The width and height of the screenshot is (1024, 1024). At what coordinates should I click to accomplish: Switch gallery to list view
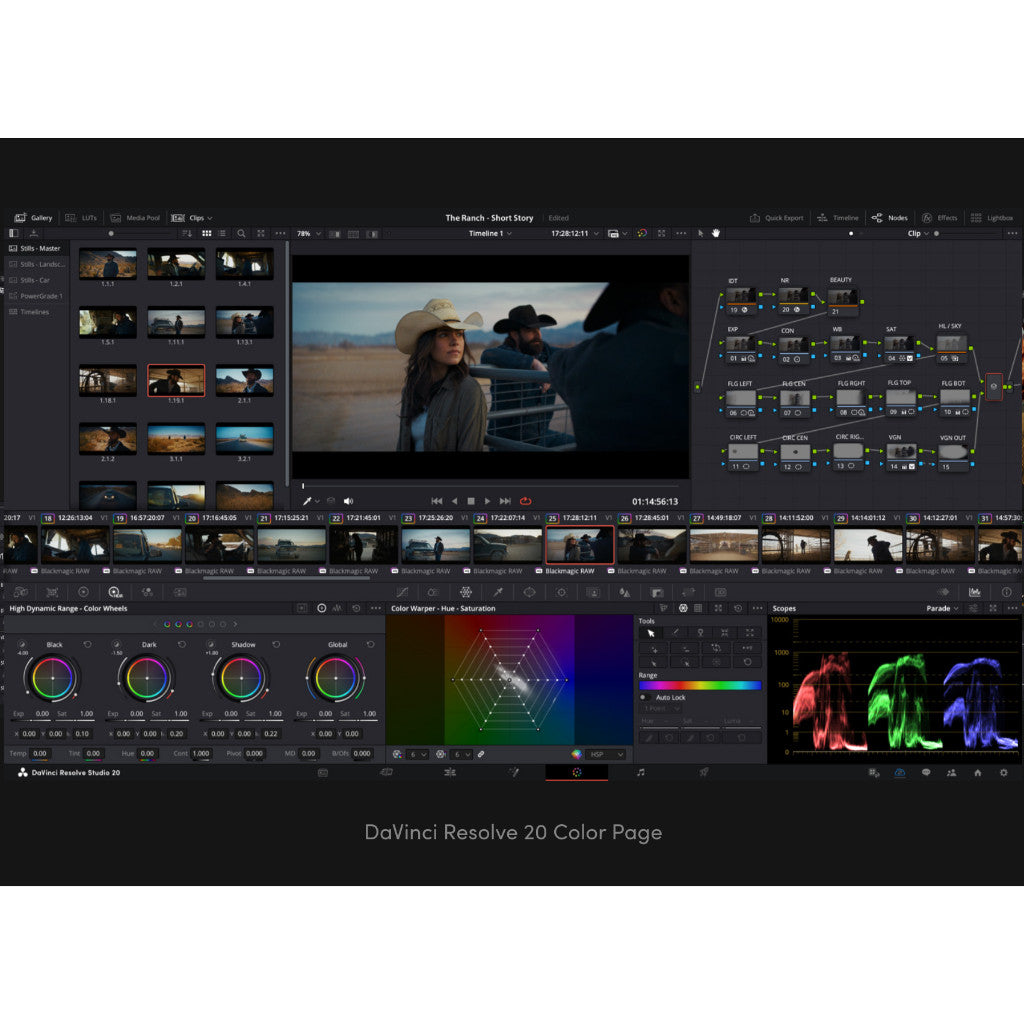coord(223,233)
